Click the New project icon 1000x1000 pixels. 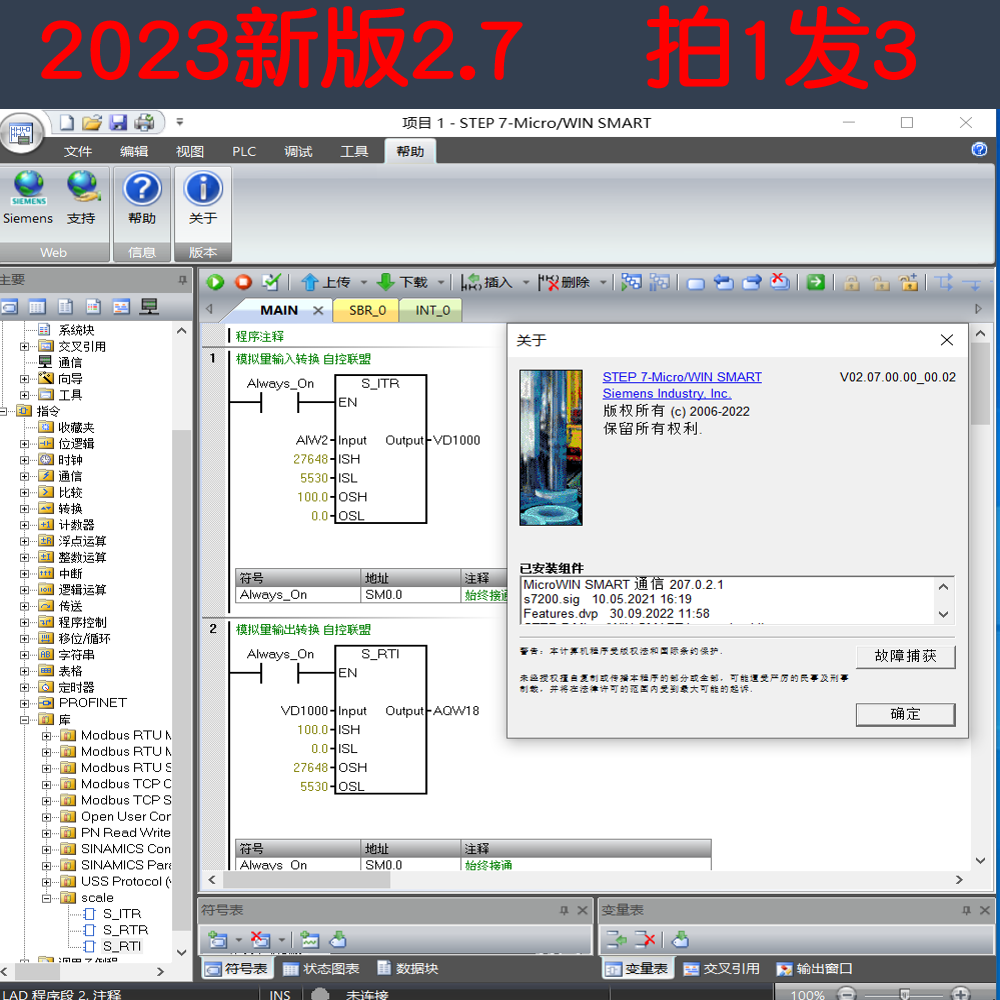(x=66, y=122)
